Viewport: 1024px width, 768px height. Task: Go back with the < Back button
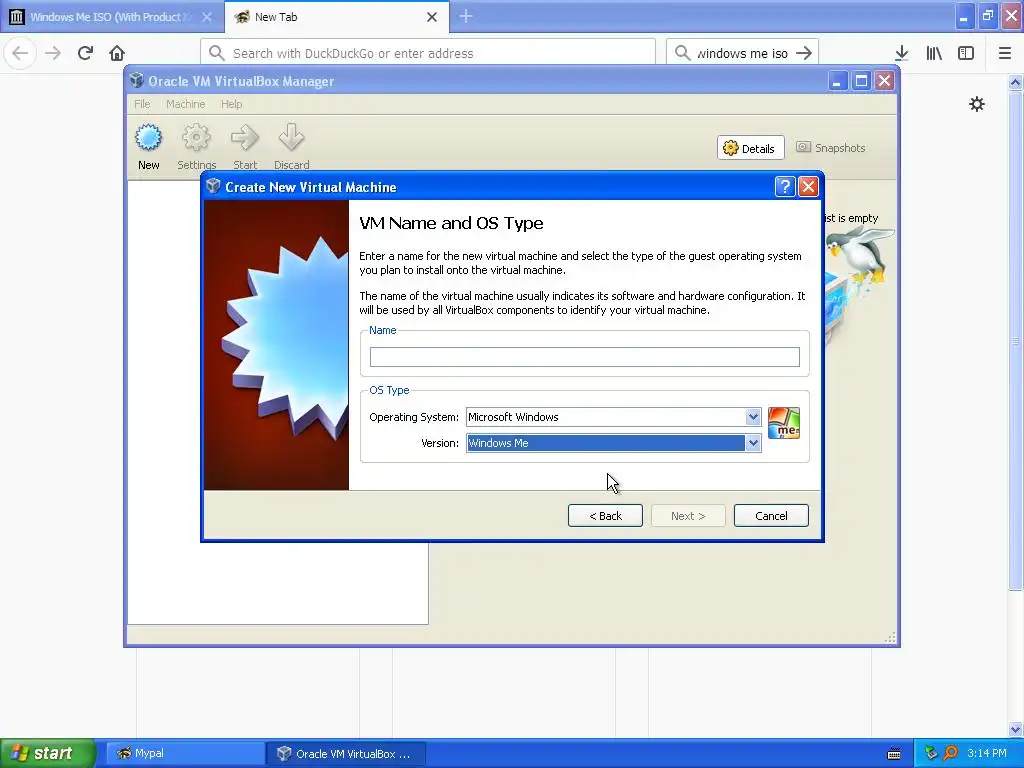point(605,516)
